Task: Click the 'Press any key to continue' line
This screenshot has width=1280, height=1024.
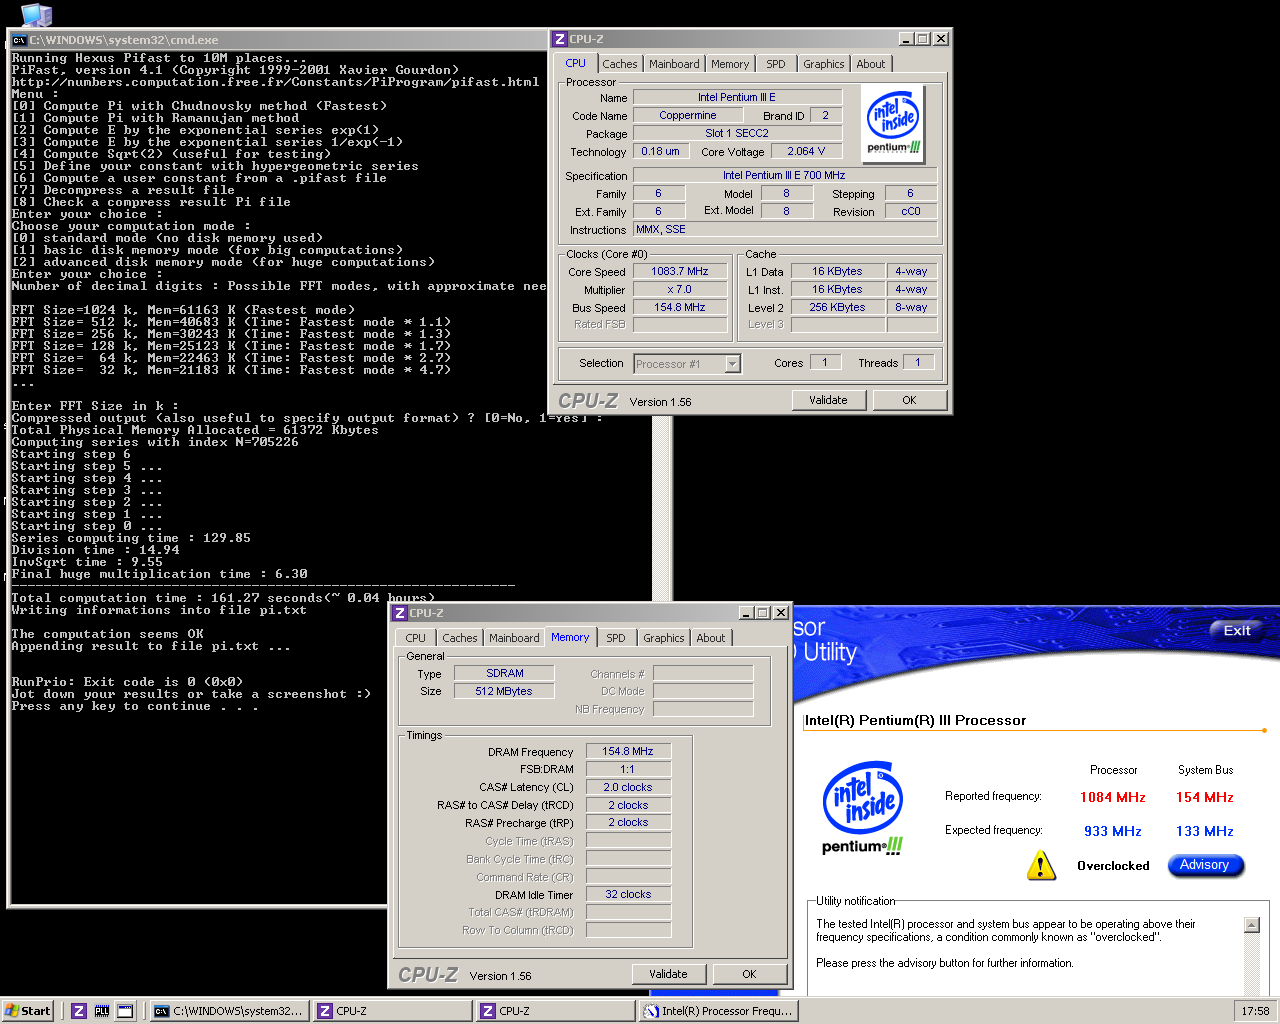Action: coord(135,706)
